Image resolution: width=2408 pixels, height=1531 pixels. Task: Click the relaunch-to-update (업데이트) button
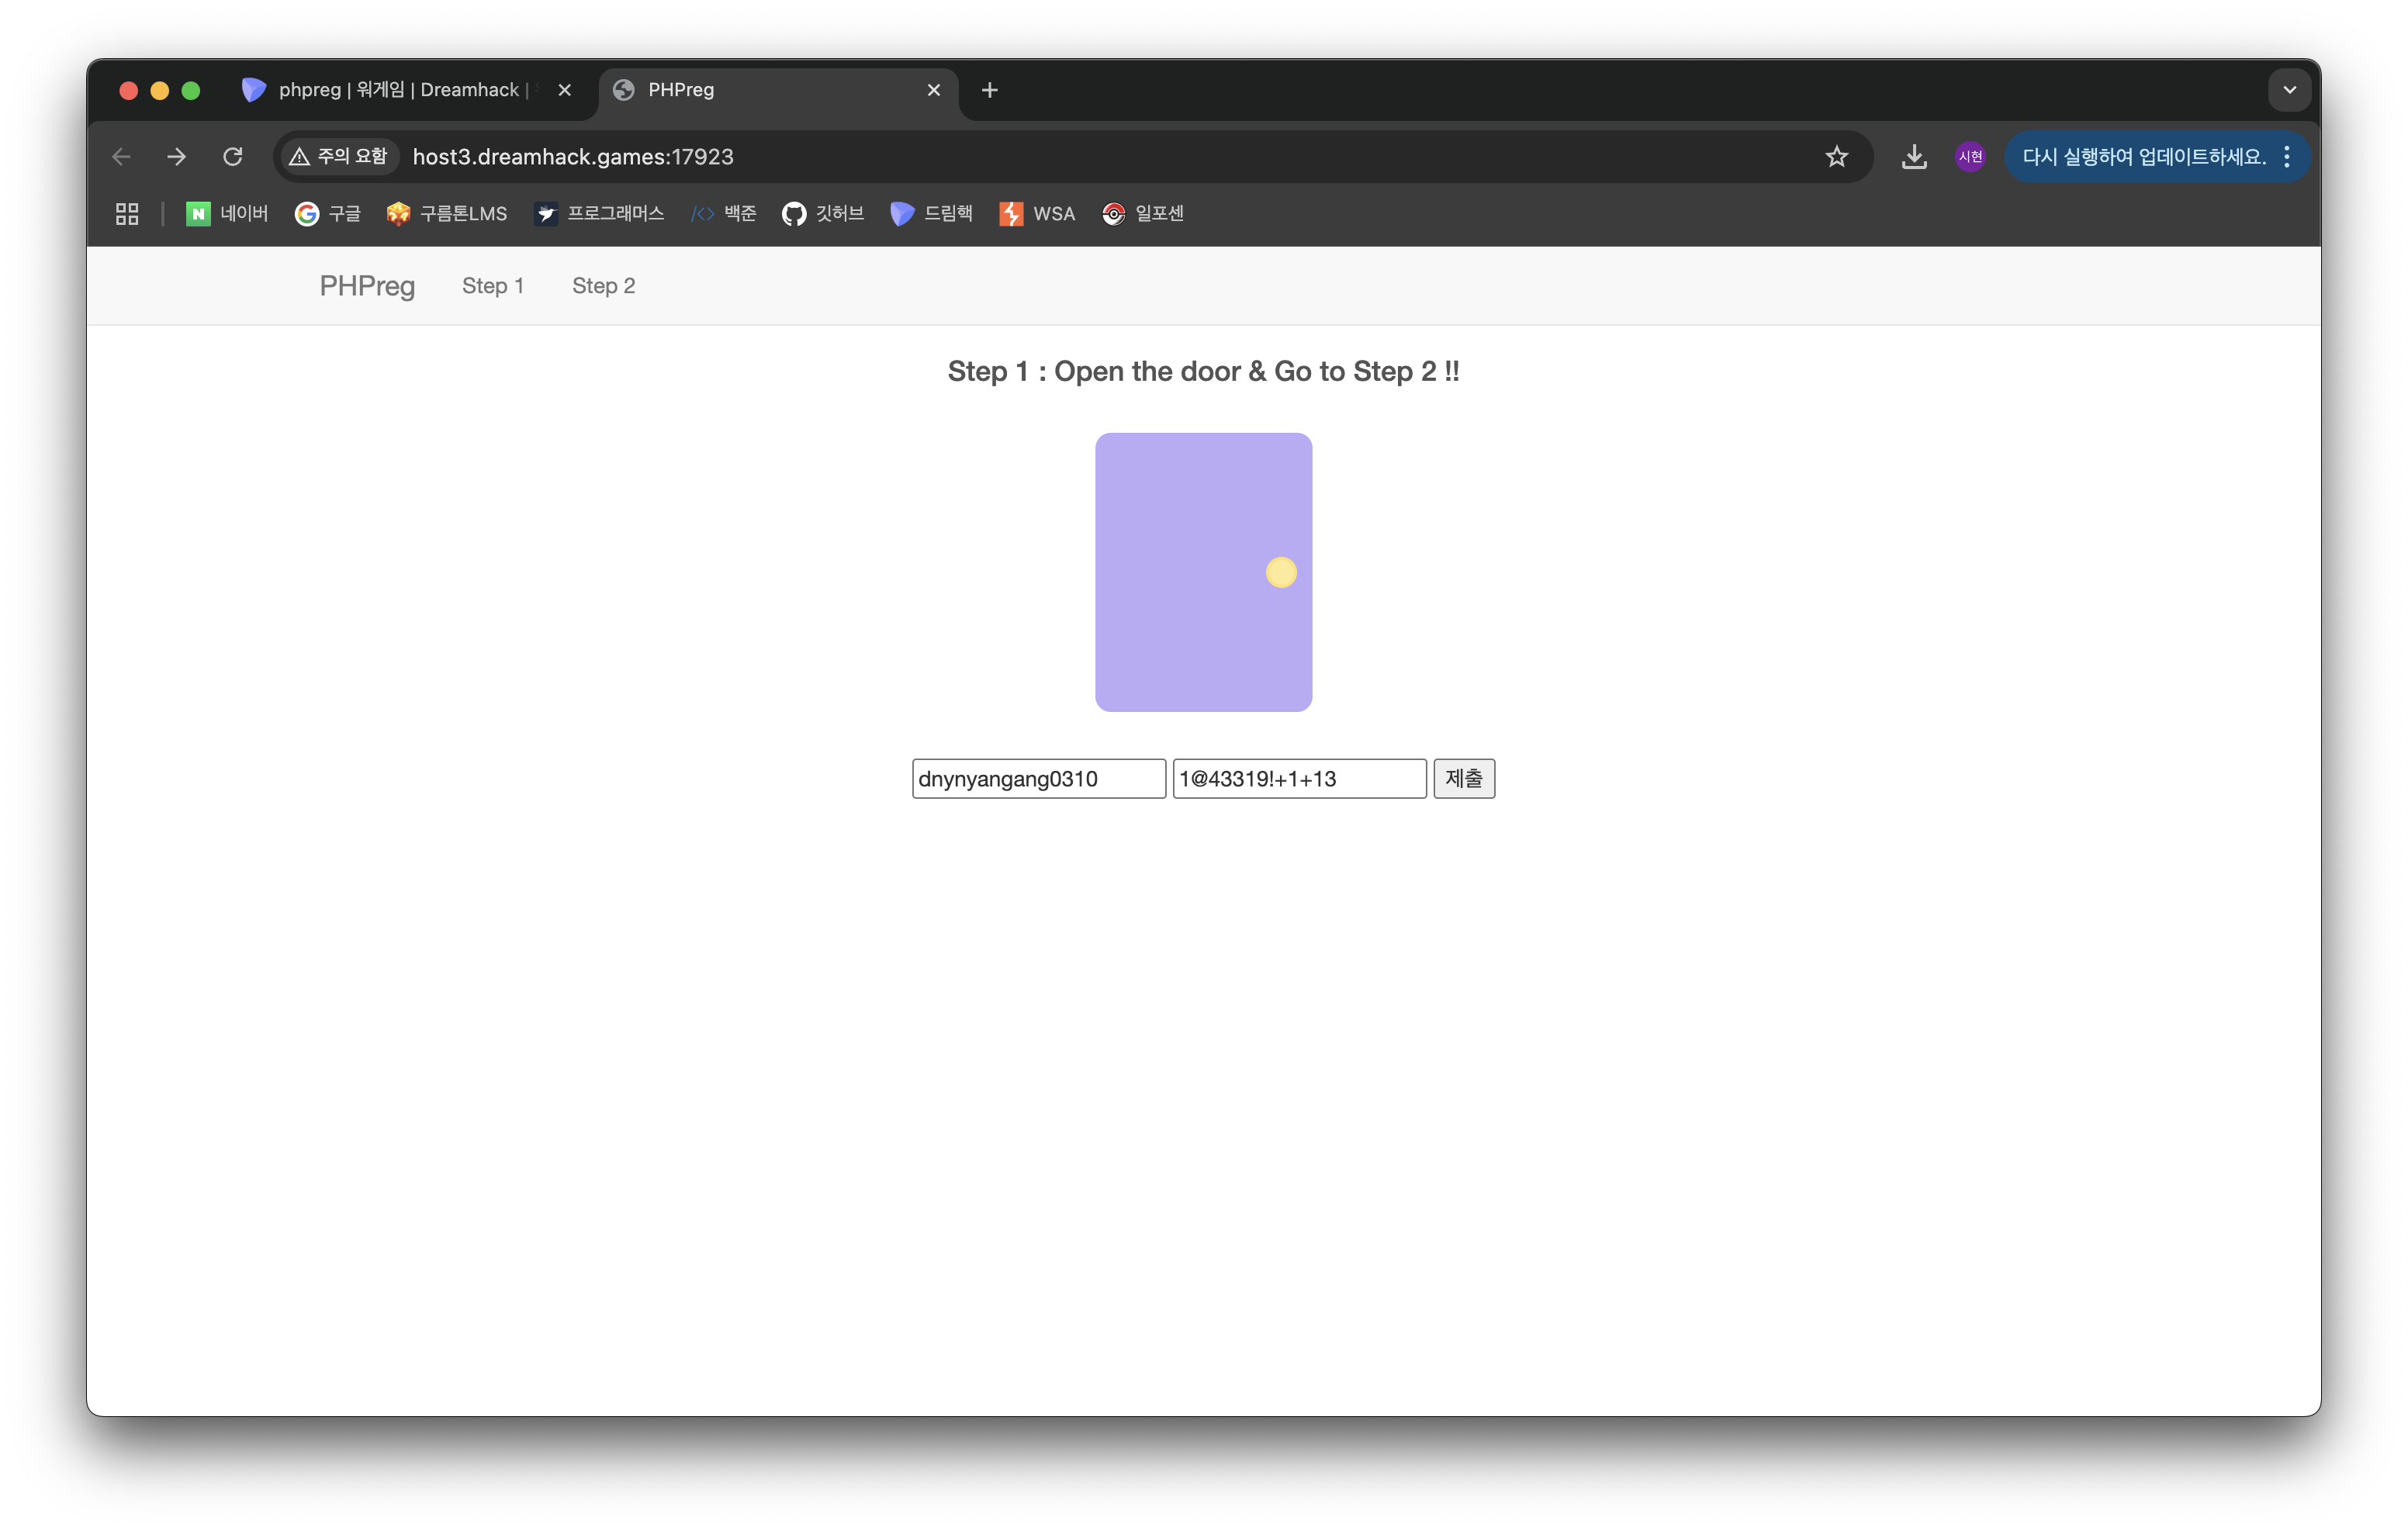coord(2143,157)
